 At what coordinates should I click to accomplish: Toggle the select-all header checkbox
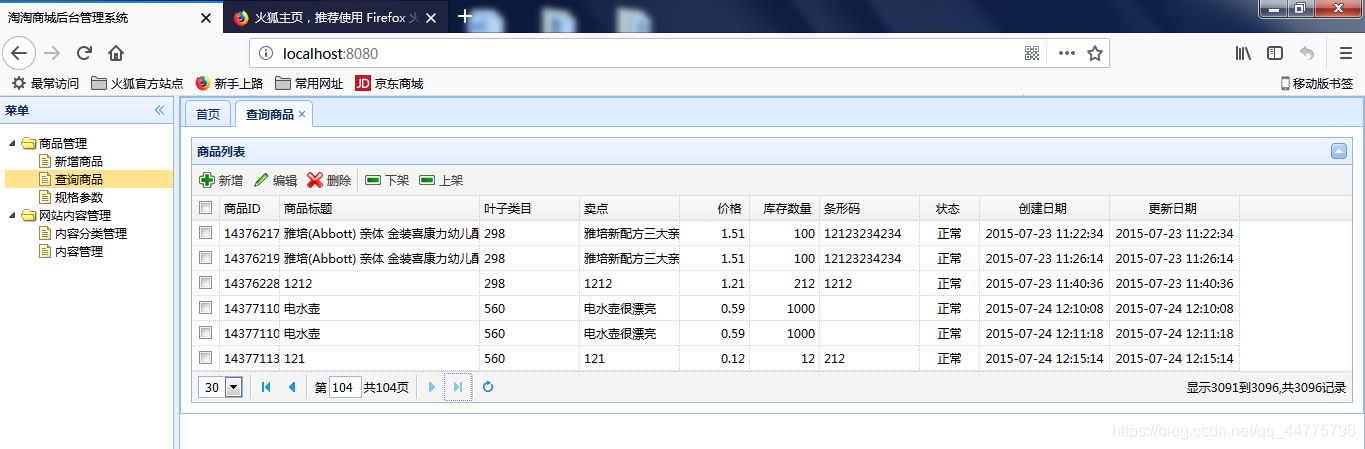click(205, 208)
